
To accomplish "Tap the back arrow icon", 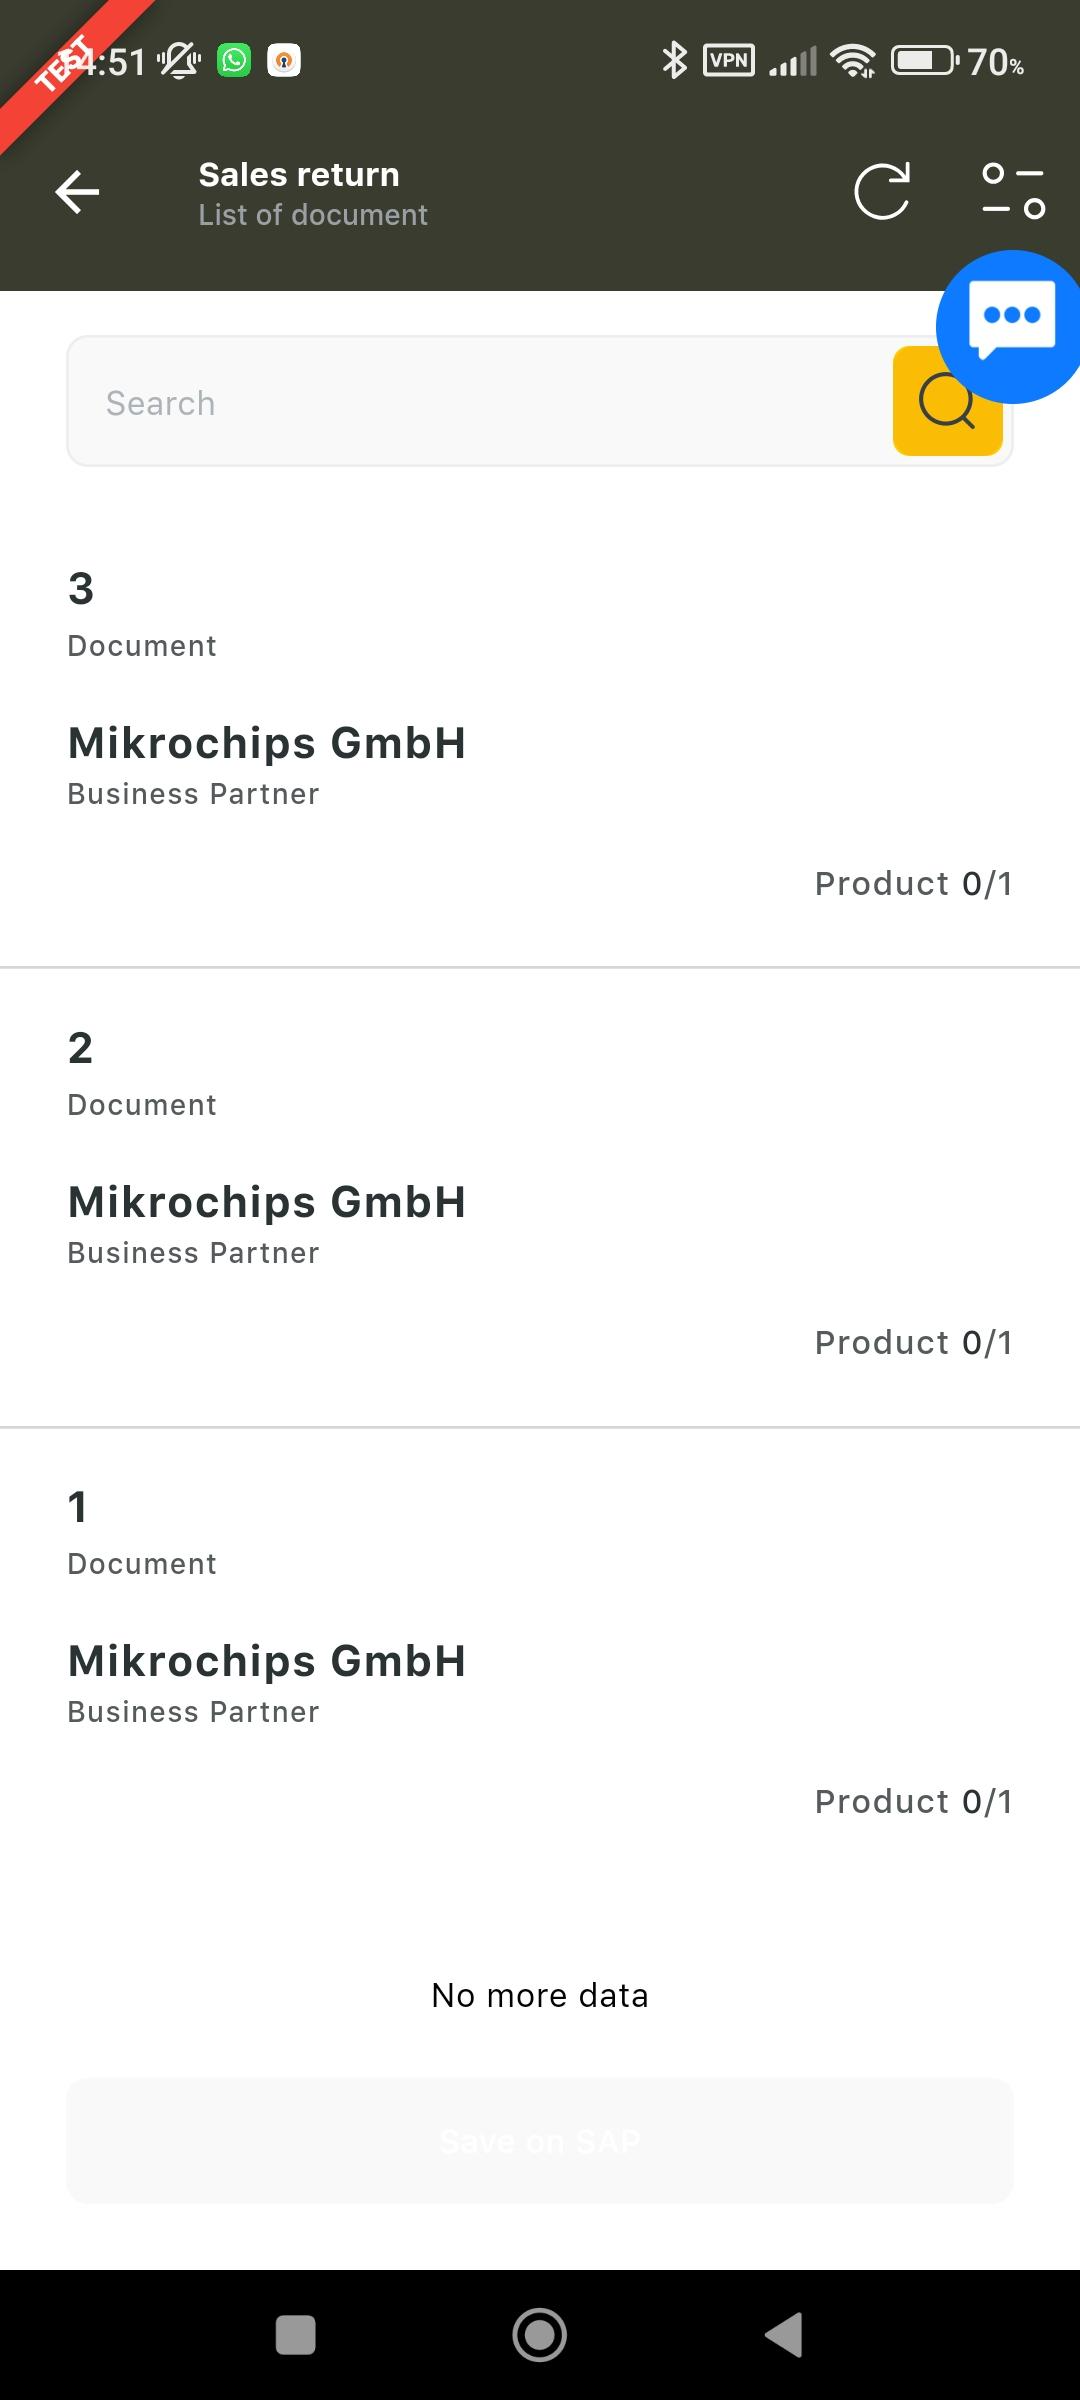I will point(77,192).
